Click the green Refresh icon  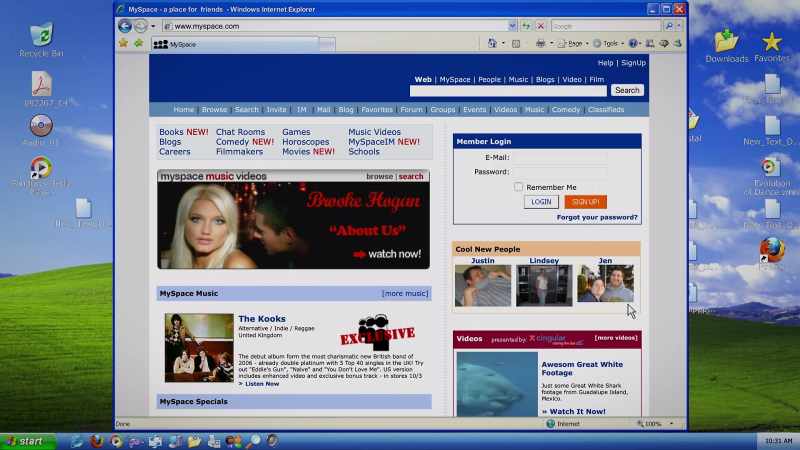point(526,26)
